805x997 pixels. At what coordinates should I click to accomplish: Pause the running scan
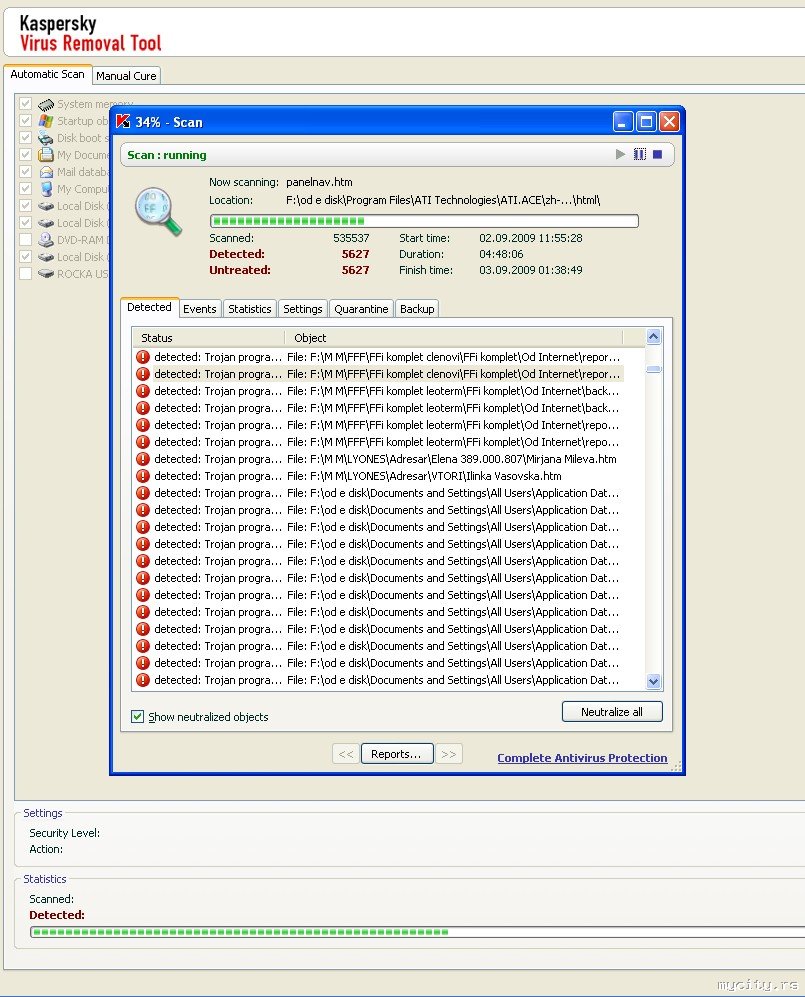tap(640, 155)
